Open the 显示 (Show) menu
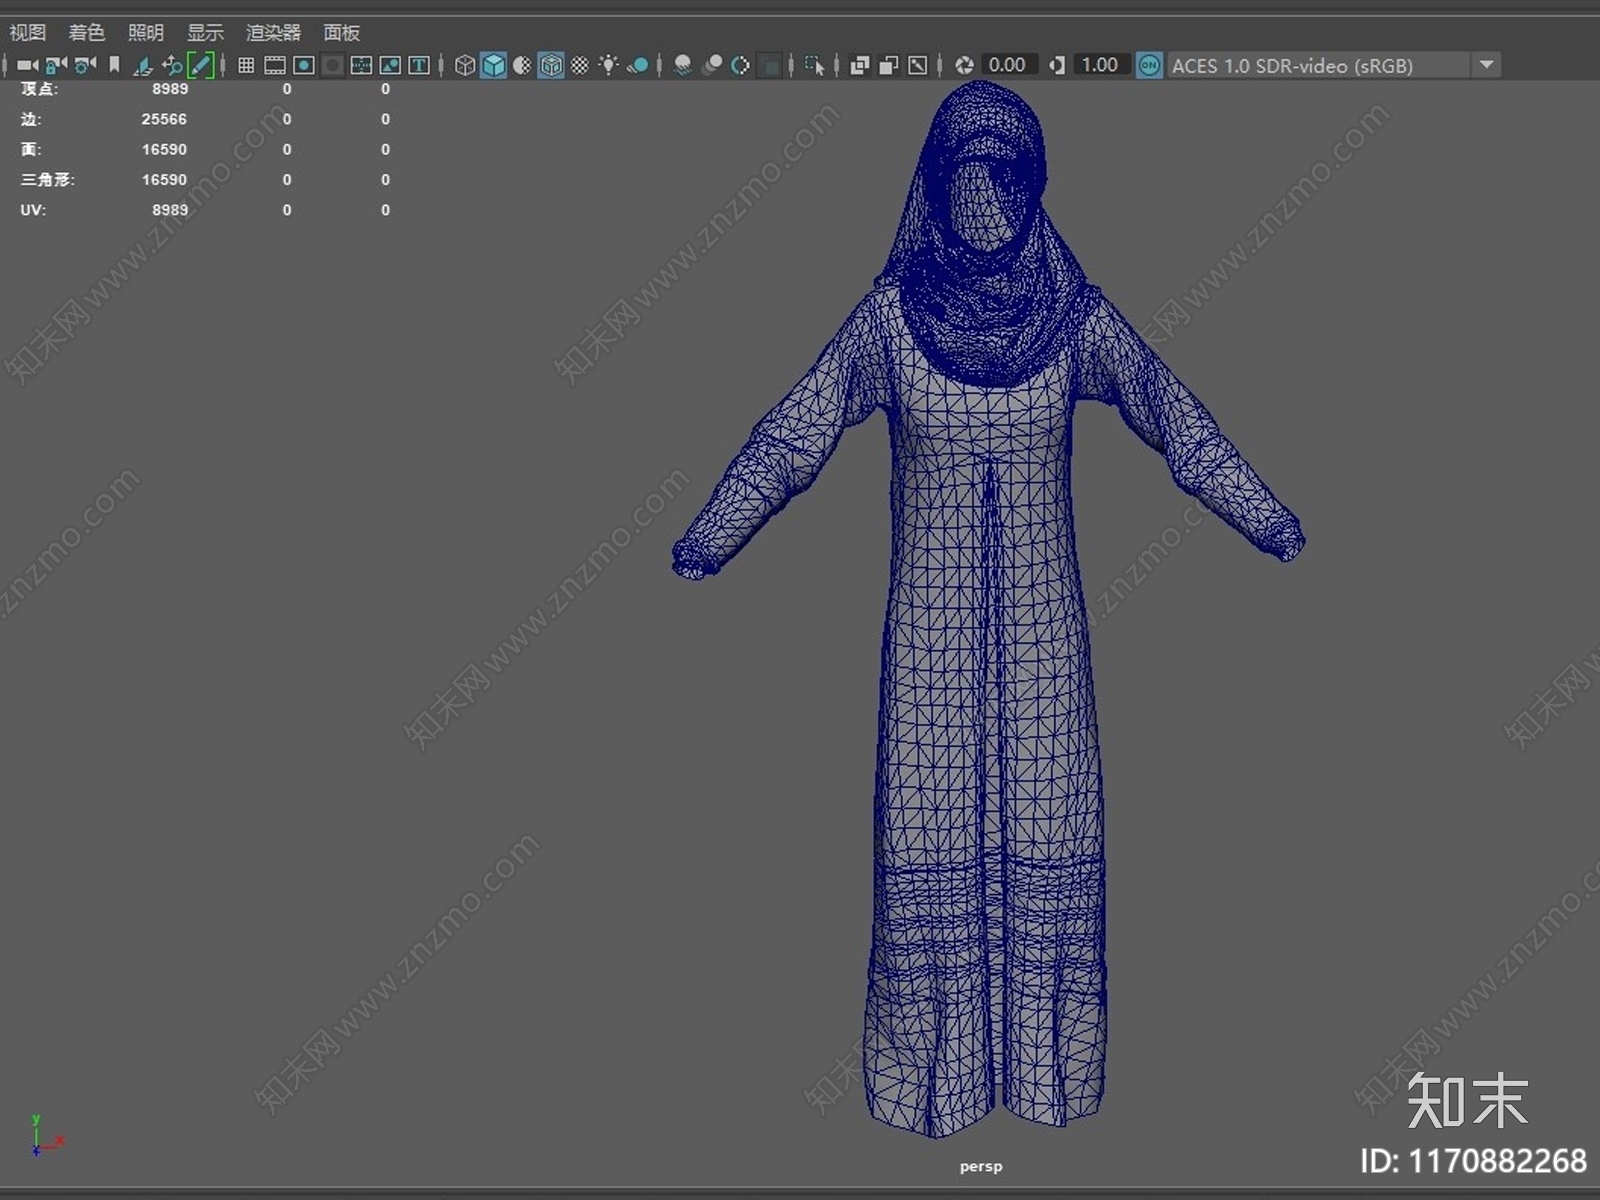Image resolution: width=1600 pixels, height=1200 pixels. [x=205, y=32]
